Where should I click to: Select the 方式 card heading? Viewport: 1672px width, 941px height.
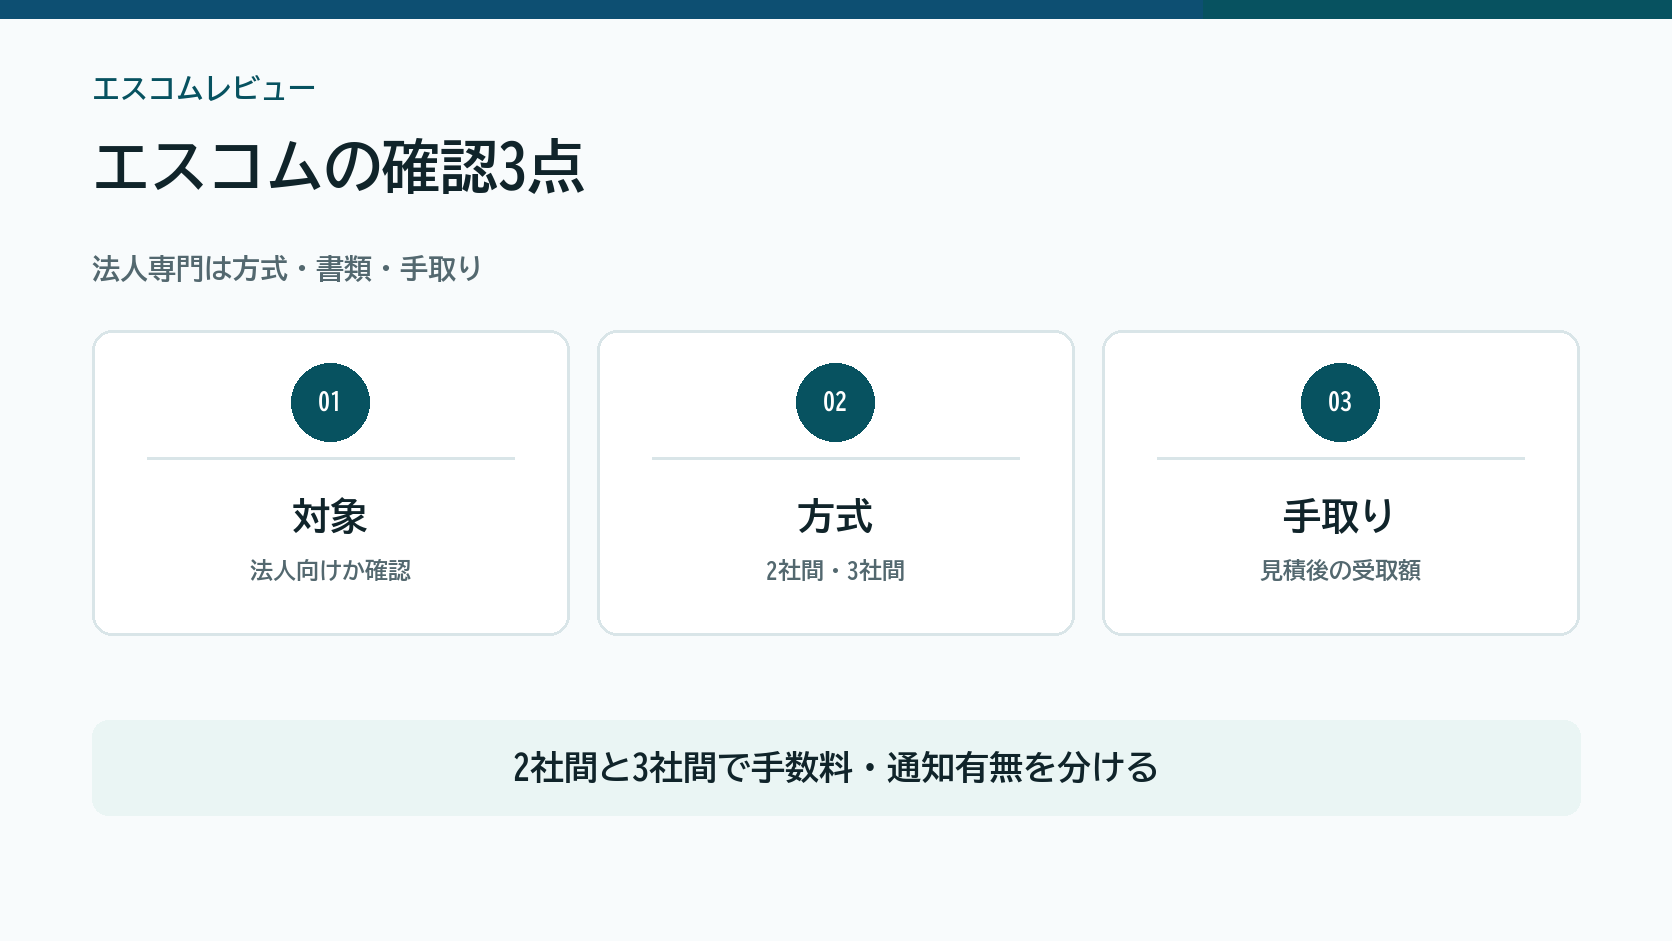pos(835,517)
